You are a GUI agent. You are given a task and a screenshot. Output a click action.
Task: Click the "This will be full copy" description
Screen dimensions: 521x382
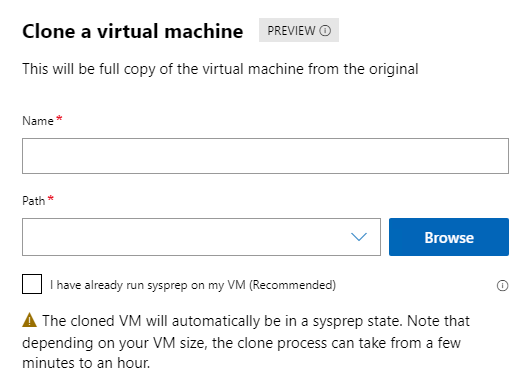220,69
